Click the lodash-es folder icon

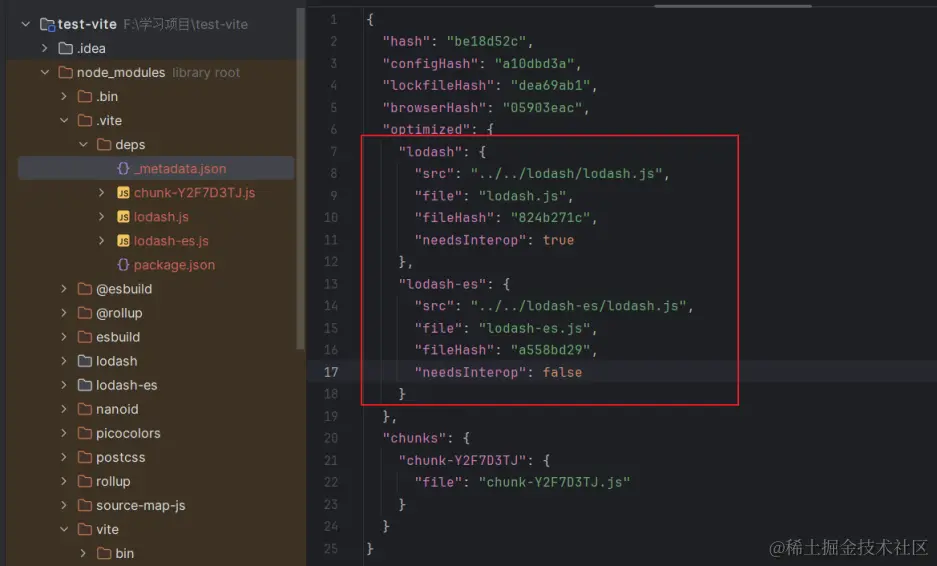(85, 385)
